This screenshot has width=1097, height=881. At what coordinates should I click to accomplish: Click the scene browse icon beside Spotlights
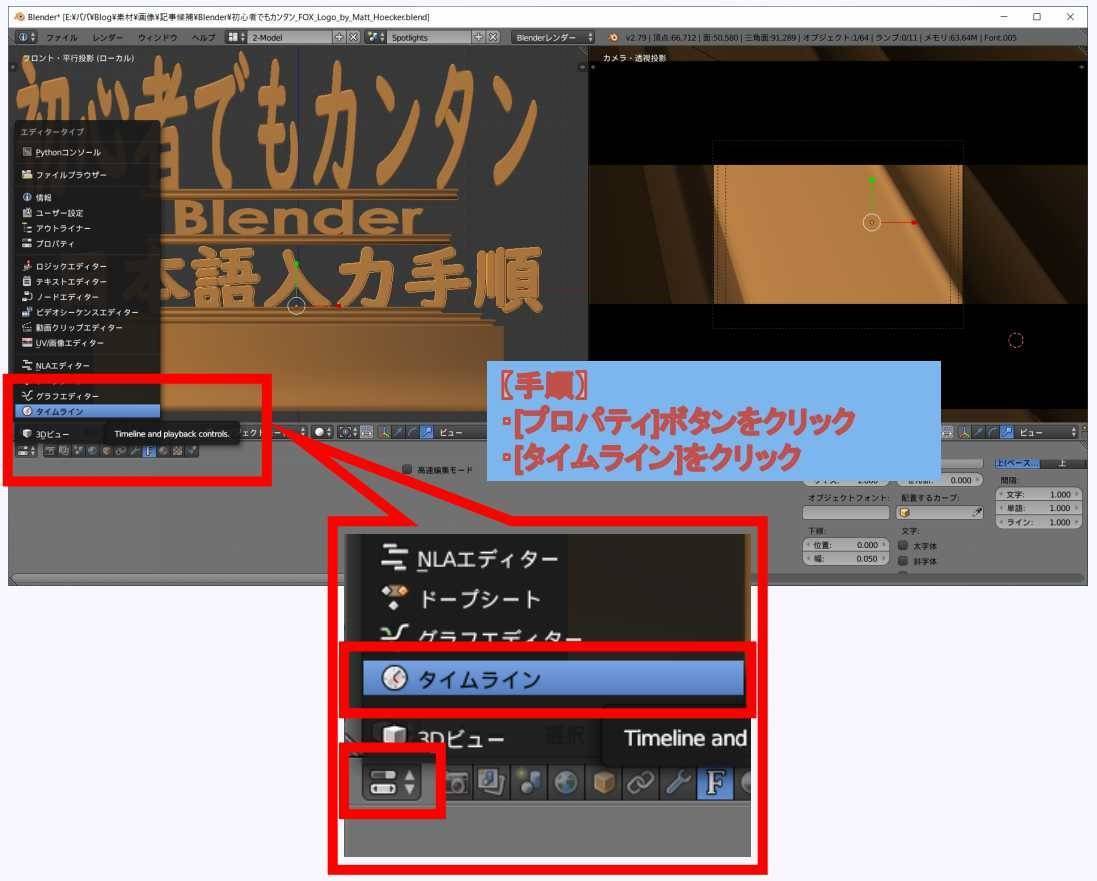pos(376,37)
